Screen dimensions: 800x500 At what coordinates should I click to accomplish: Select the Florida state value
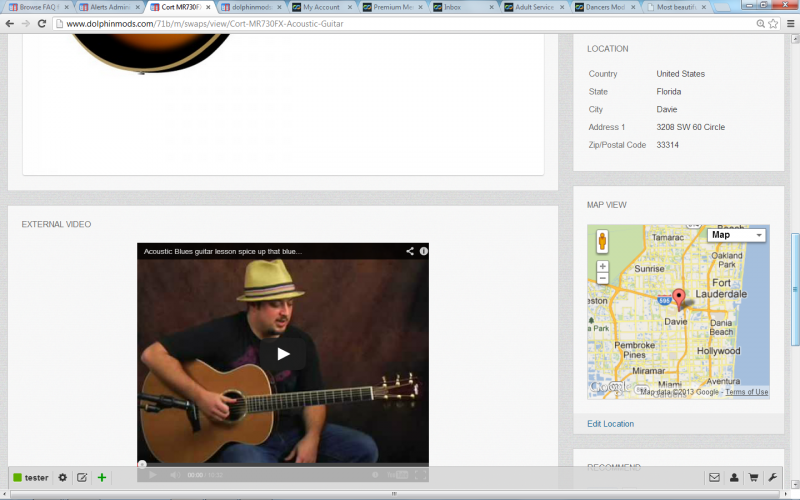tap(668, 92)
